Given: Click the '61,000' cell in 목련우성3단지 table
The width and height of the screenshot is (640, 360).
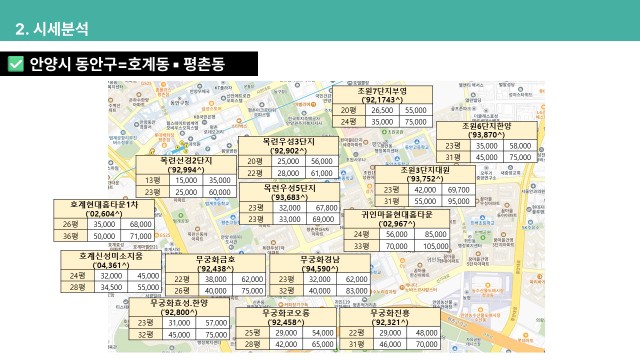Looking at the screenshot, I should (x=322, y=173).
